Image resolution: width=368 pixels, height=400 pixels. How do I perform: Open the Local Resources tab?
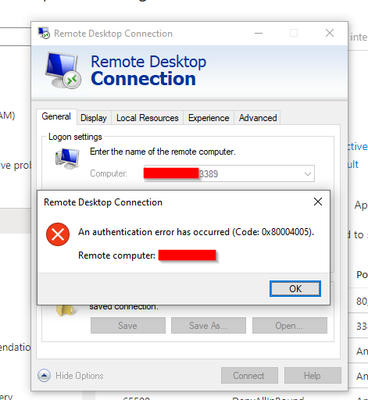coord(147,118)
